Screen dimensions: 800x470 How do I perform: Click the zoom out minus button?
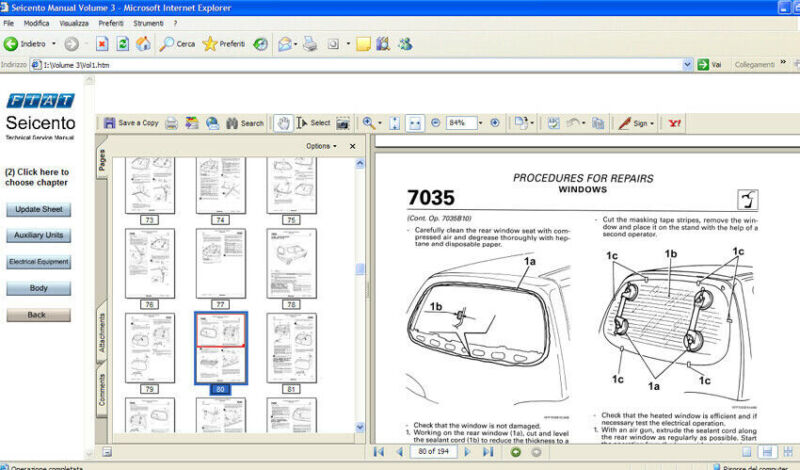tap(435, 123)
